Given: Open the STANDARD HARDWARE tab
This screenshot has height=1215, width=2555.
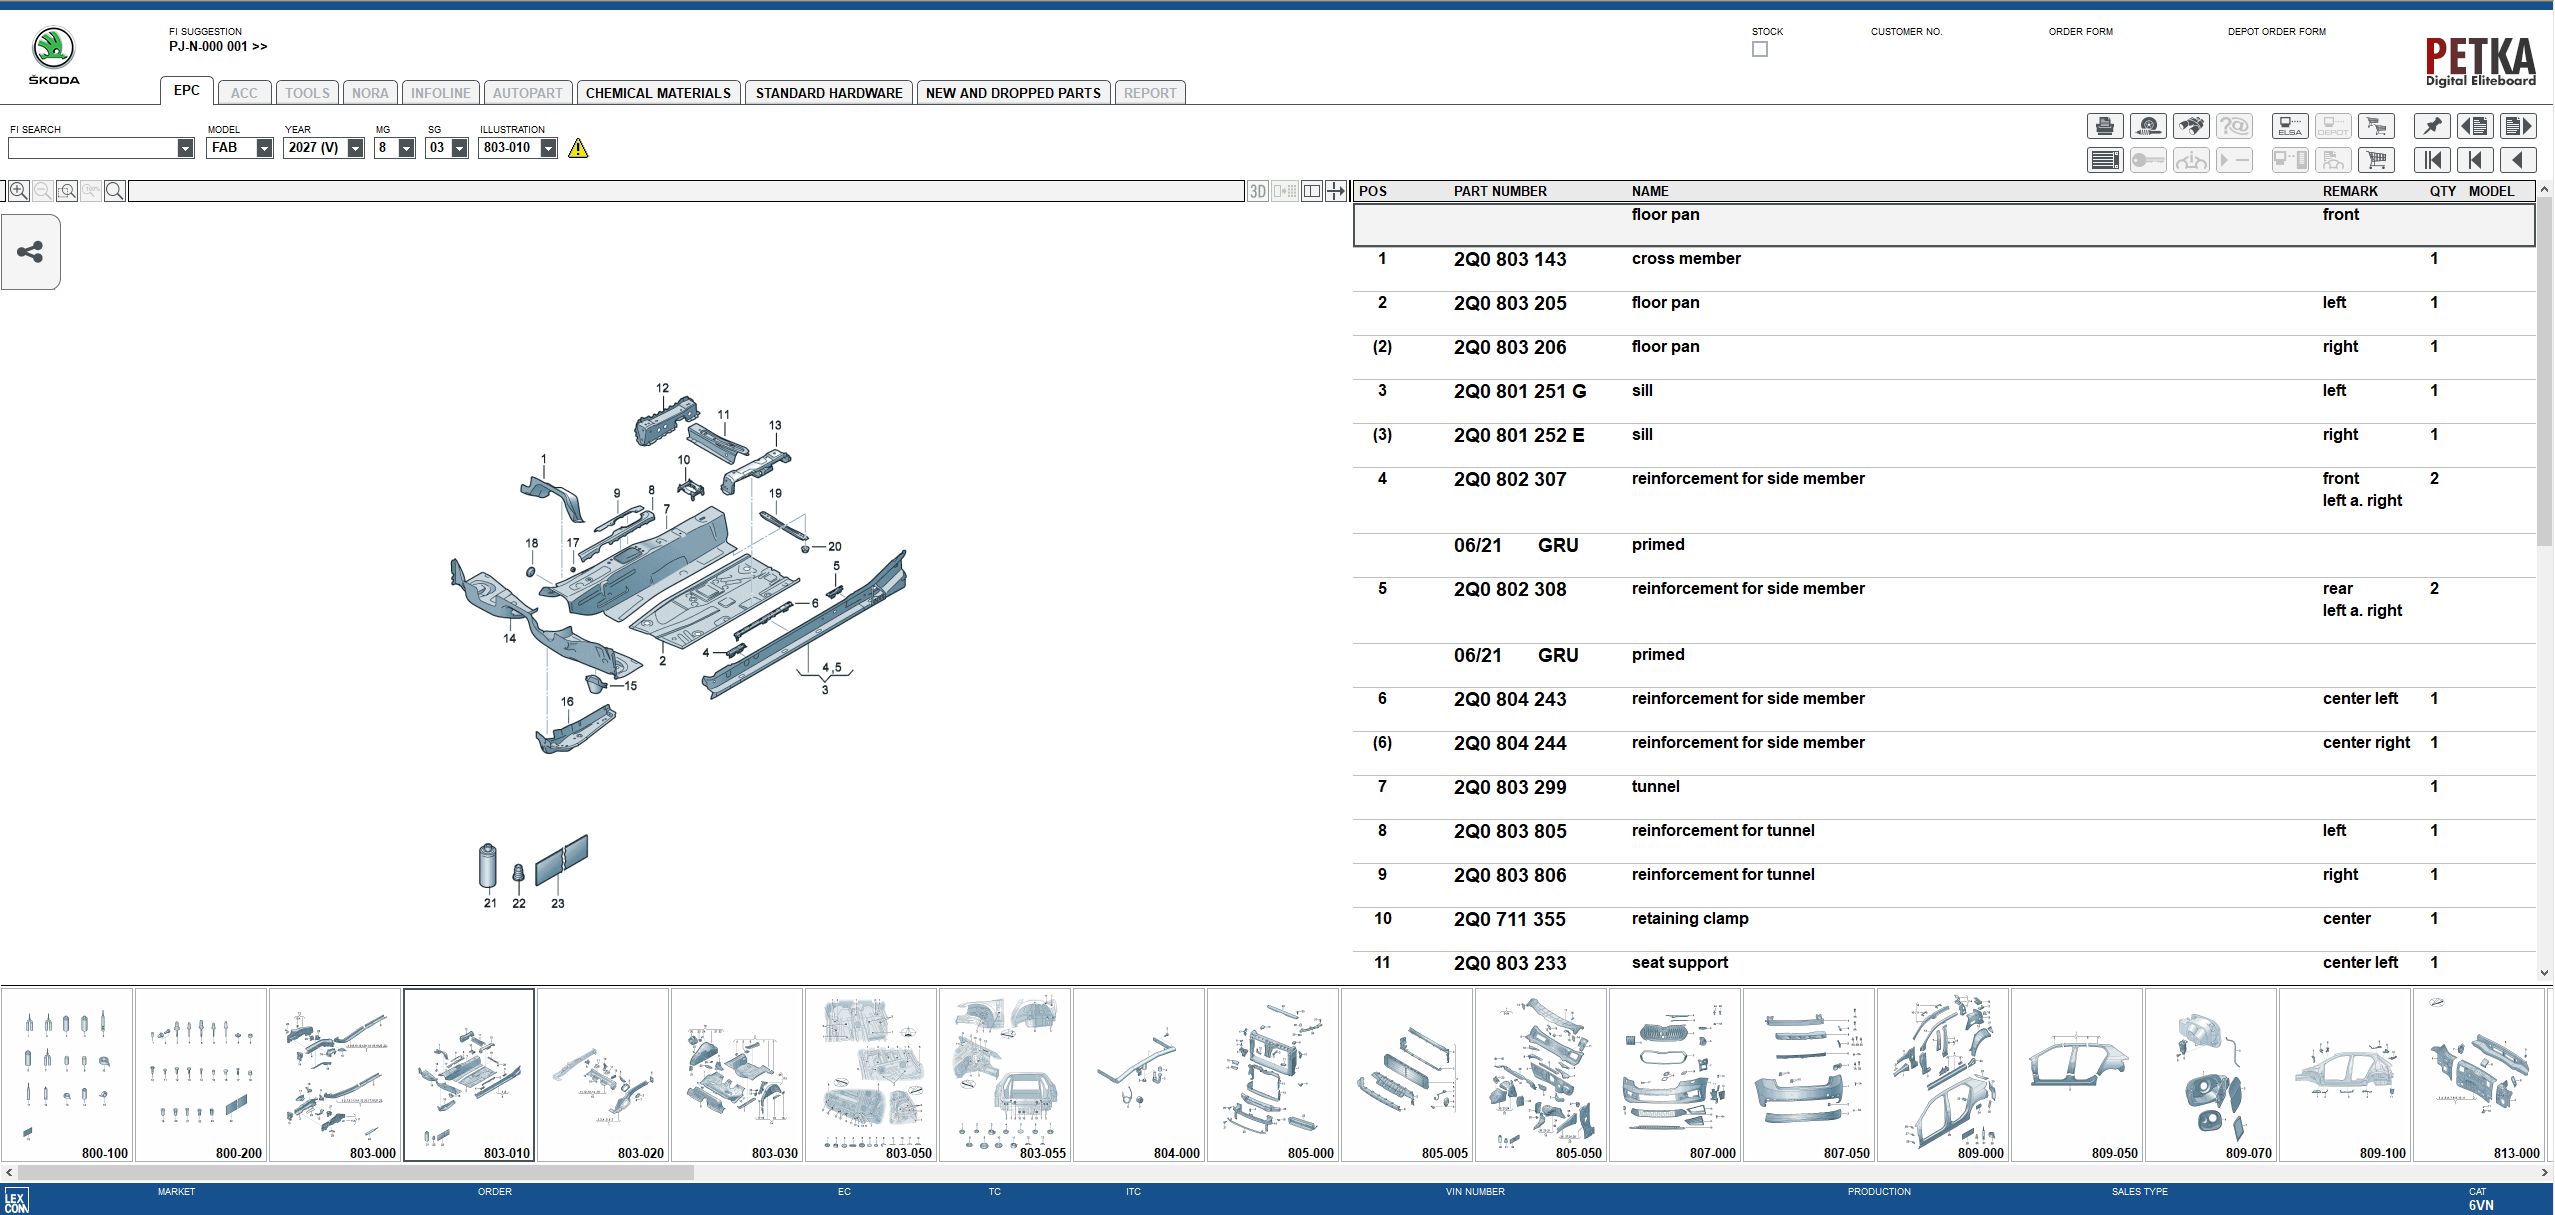Looking at the screenshot, I should [829, 93].
